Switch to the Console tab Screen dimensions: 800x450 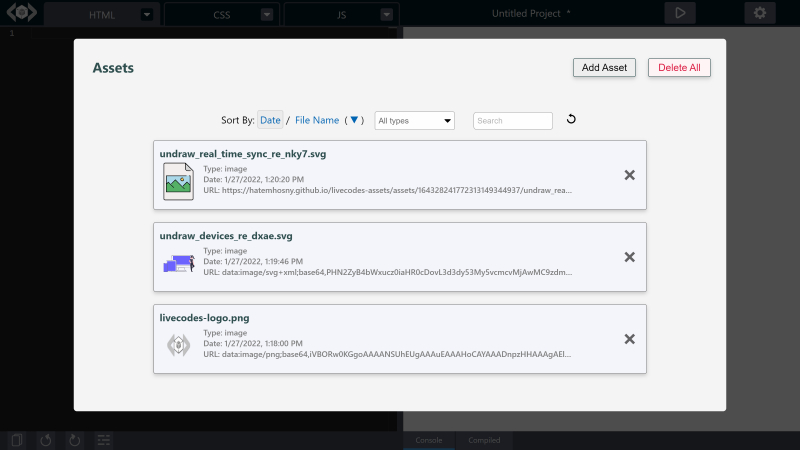tap(429, 440)
